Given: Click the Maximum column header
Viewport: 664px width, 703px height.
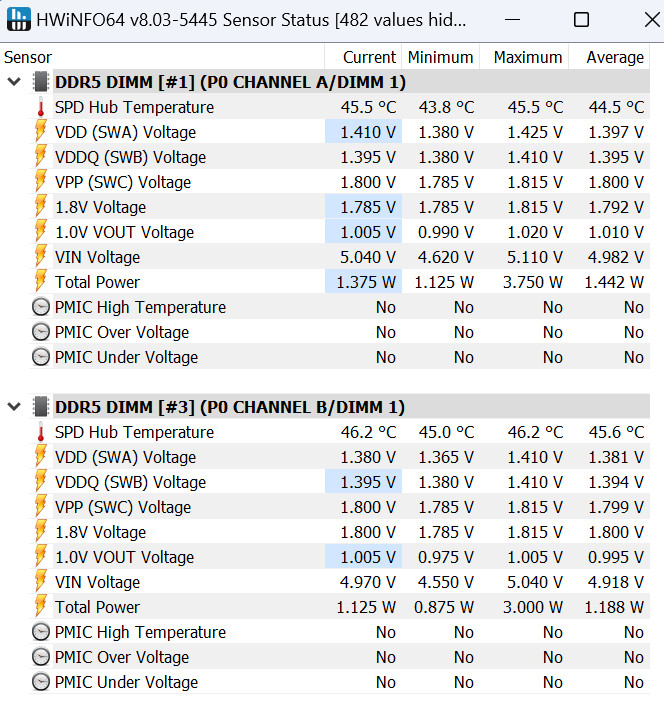Looking at the screenshot, I should point(524,57).
